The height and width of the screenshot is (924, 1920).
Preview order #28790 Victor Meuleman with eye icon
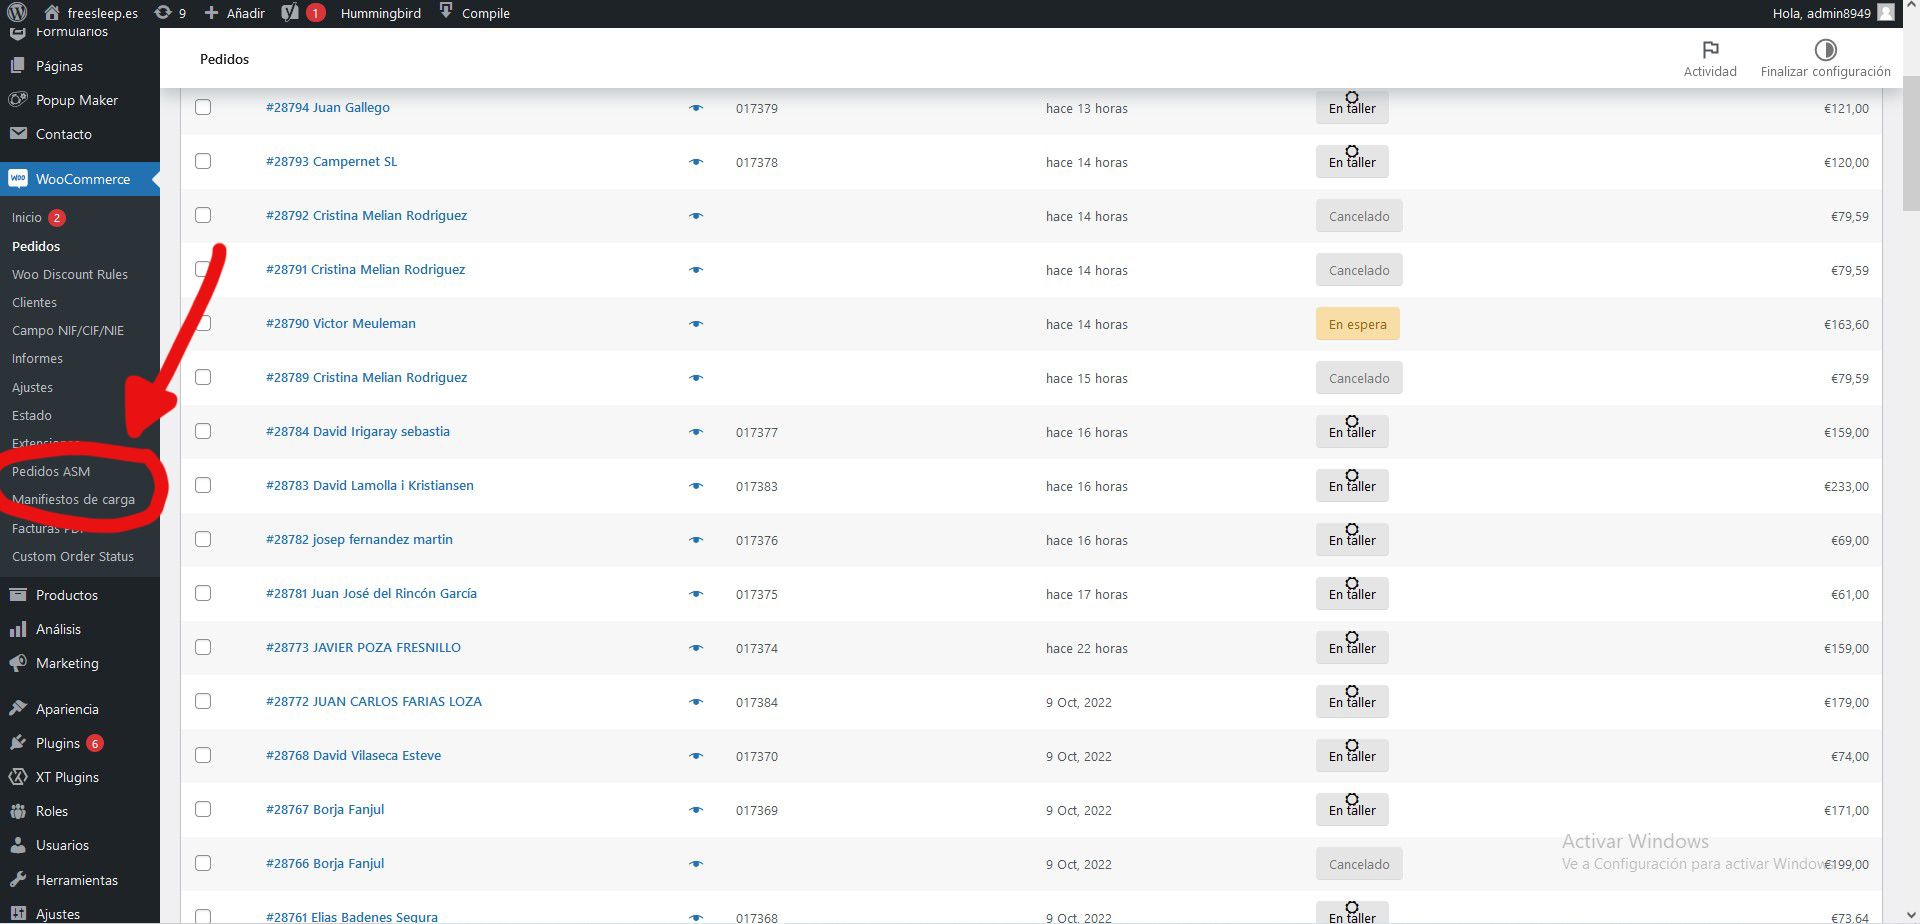(696, 324)
